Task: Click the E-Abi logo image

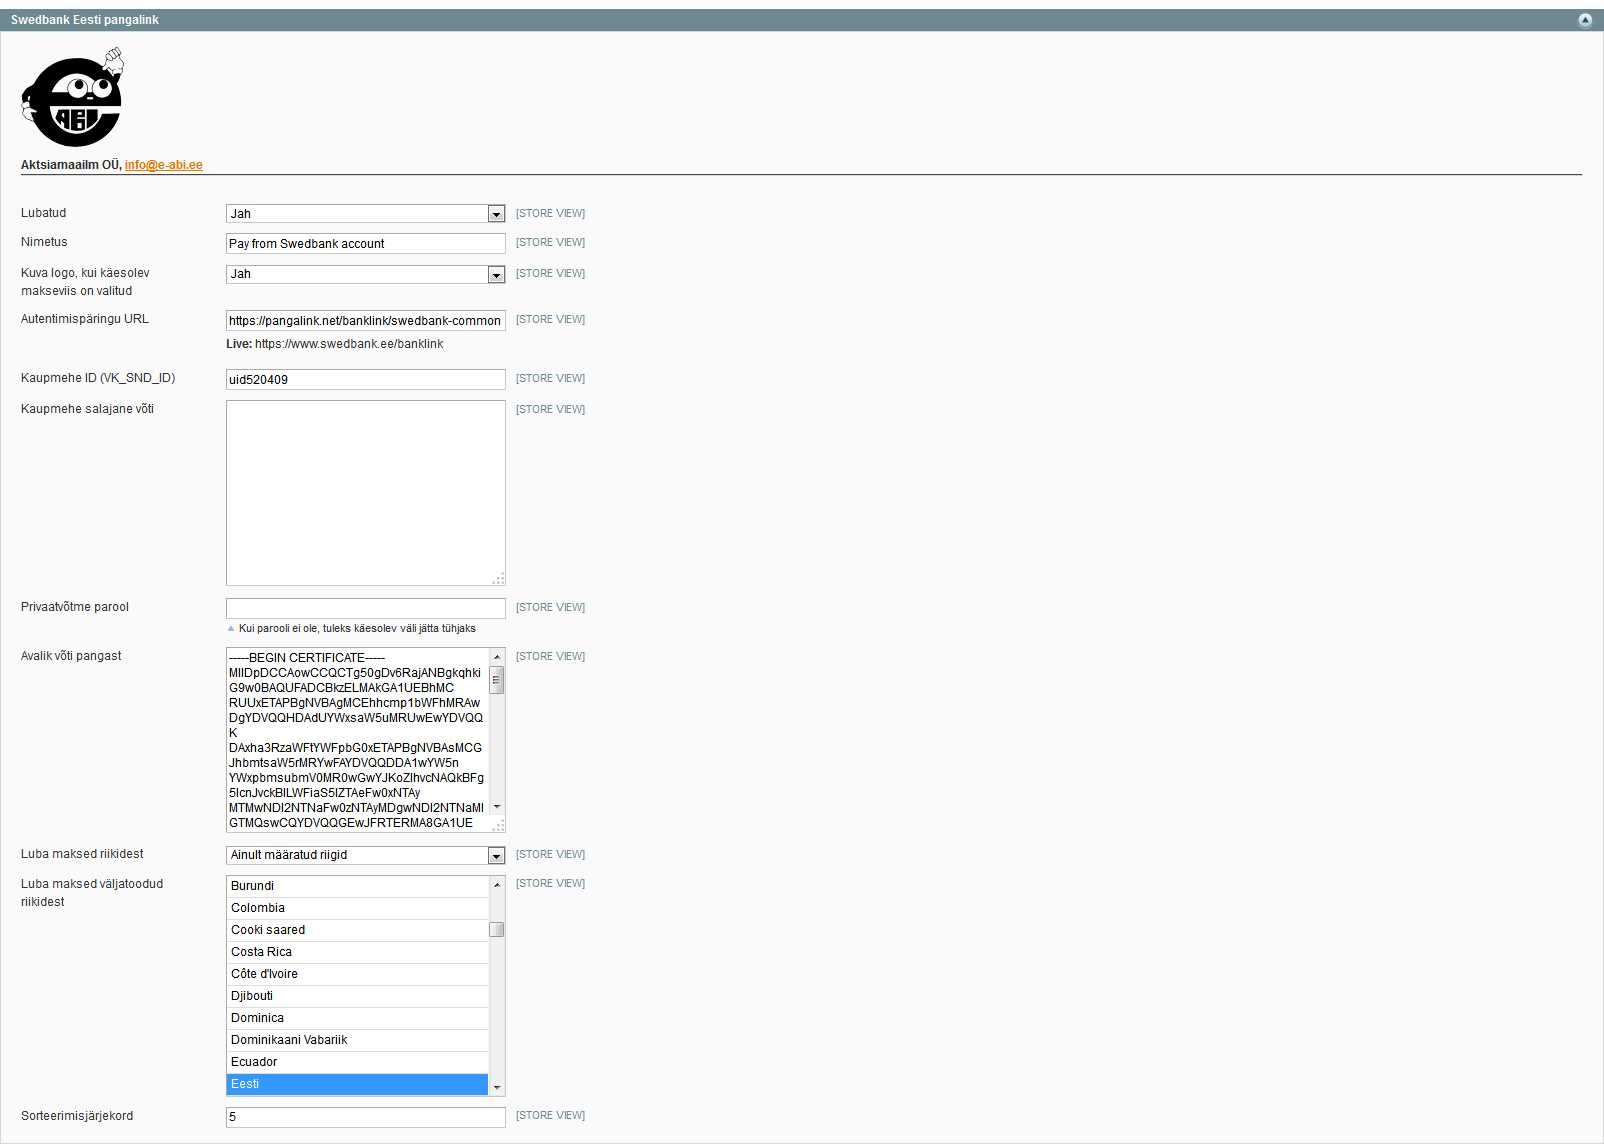Action: click(73, 97)
